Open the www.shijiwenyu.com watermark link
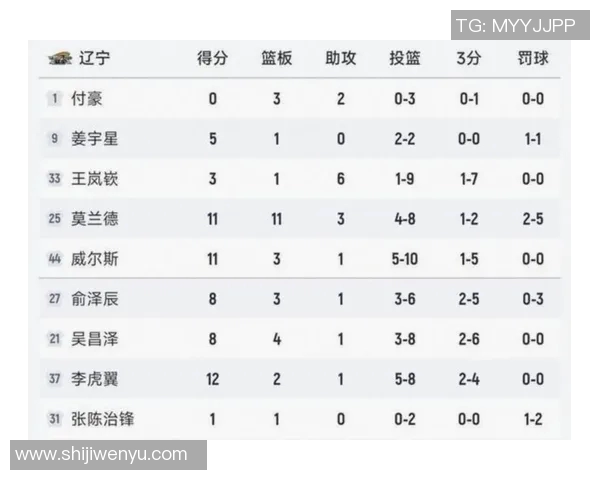Viewport: 600px width, 480px height. coord(102,454)
